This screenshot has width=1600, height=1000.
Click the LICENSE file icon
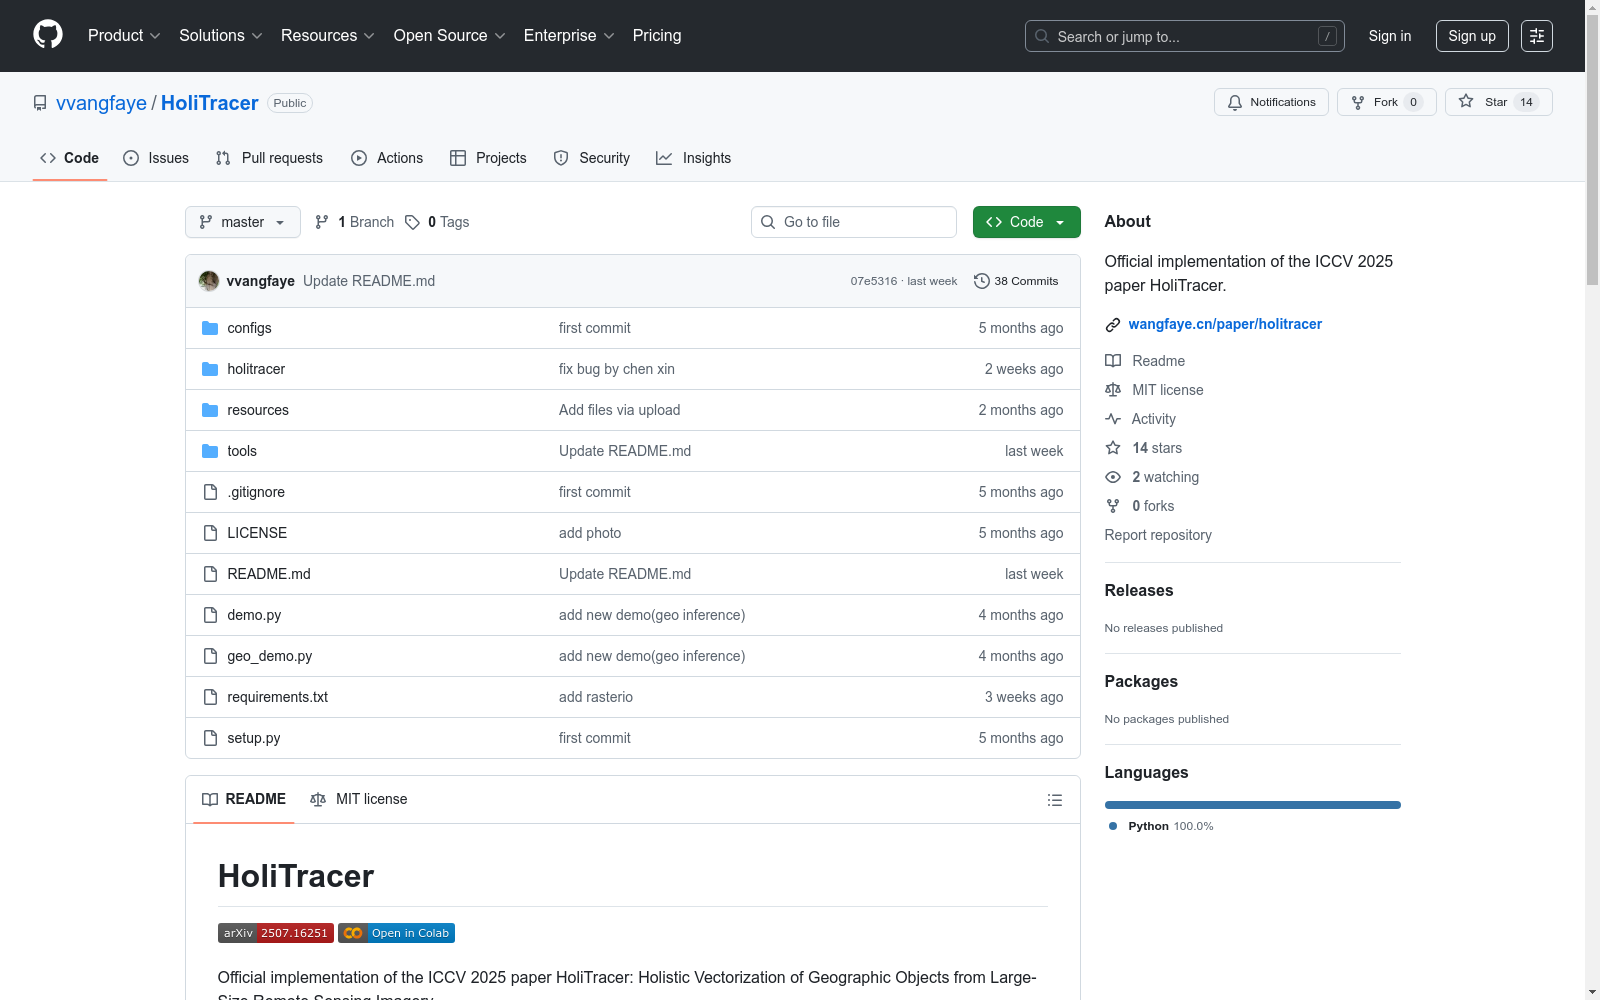pos(210,533)
